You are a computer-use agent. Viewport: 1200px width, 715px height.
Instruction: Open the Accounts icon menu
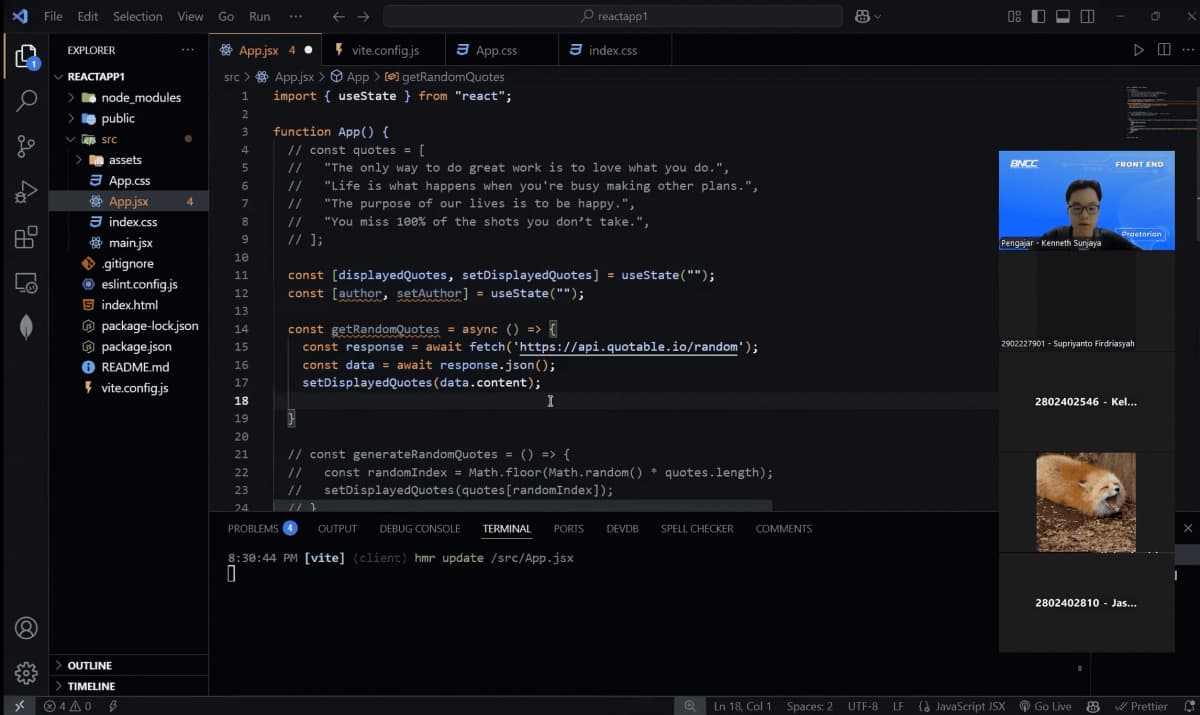(x=27, y=628)
